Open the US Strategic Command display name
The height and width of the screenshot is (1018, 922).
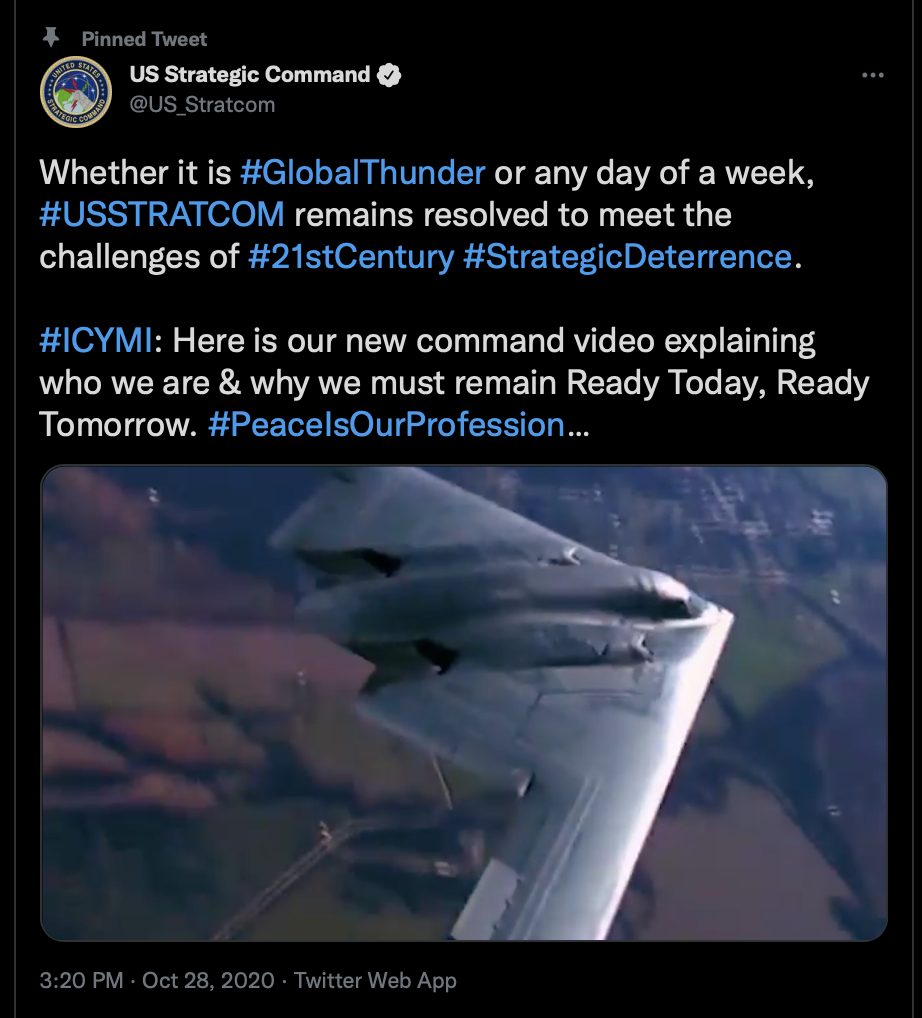250,75
